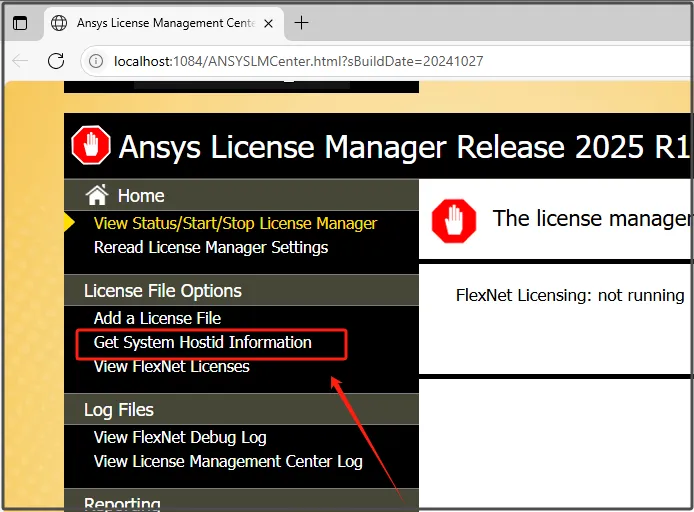Click the Ansys License Manager Release 2025 title
The width and height of the screenshot is (694, 512).
pos(404,147)
